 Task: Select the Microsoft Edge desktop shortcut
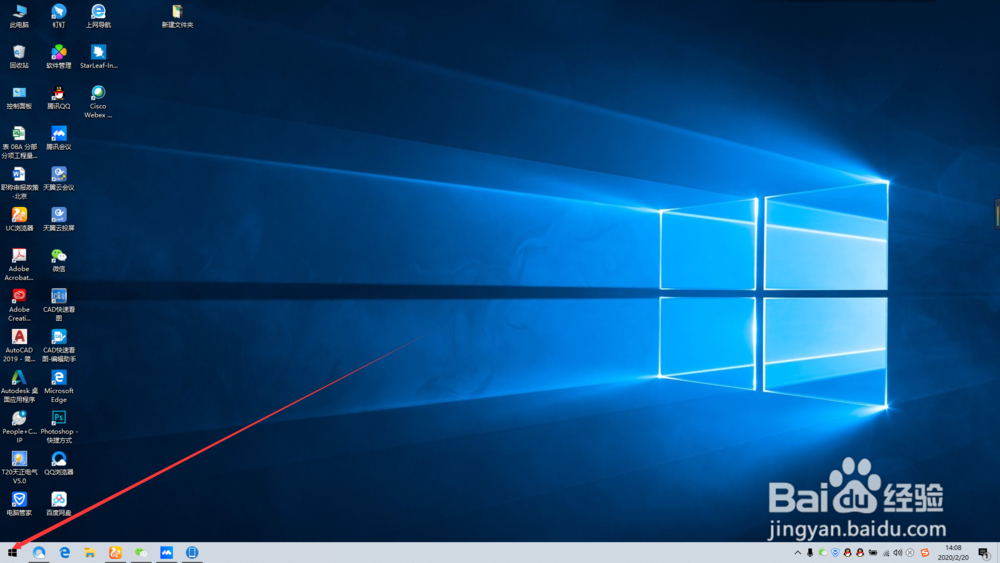[59, 387]
